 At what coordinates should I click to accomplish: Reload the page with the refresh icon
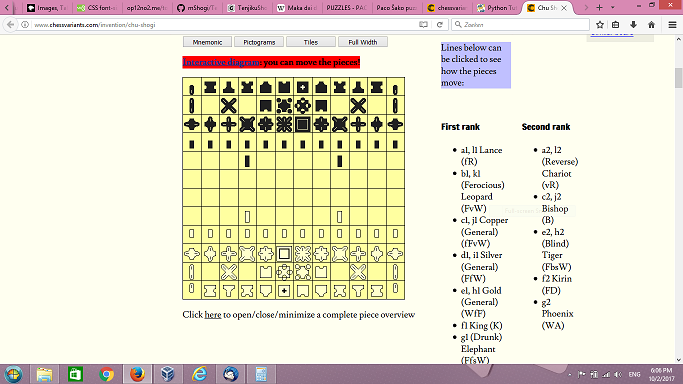click(440, 25)
